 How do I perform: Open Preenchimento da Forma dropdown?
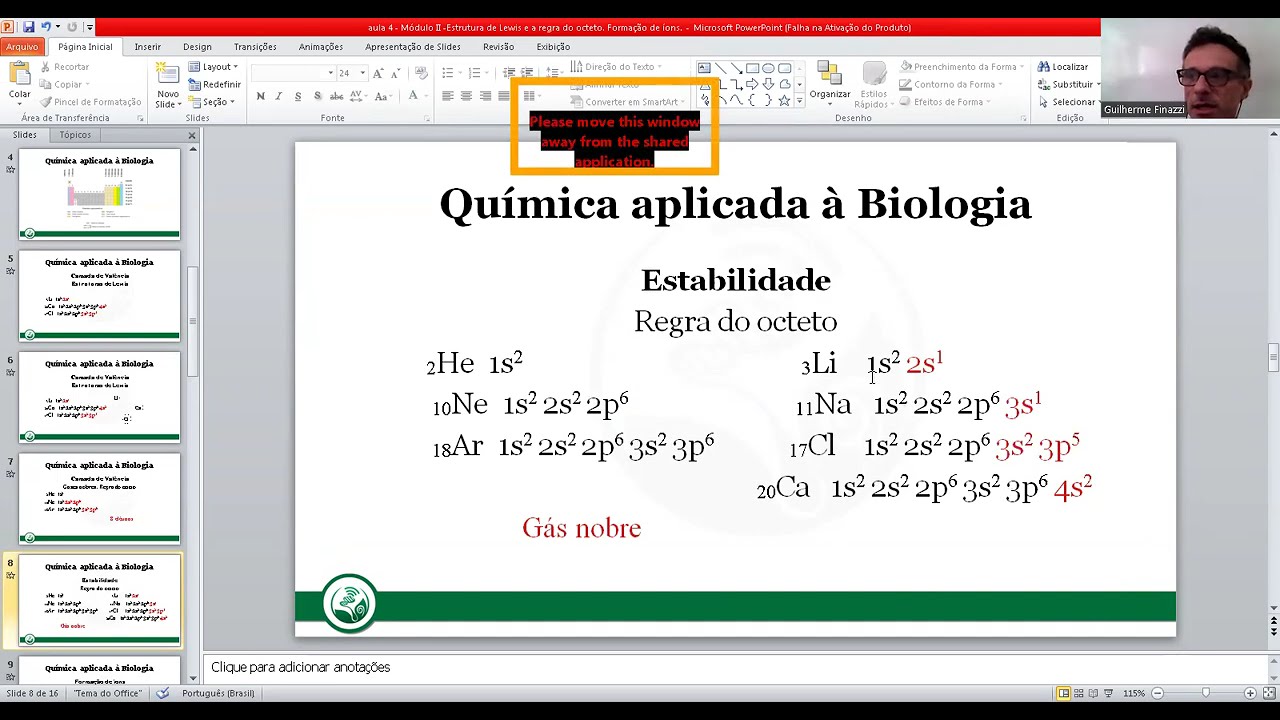click(x=962, y=67)
